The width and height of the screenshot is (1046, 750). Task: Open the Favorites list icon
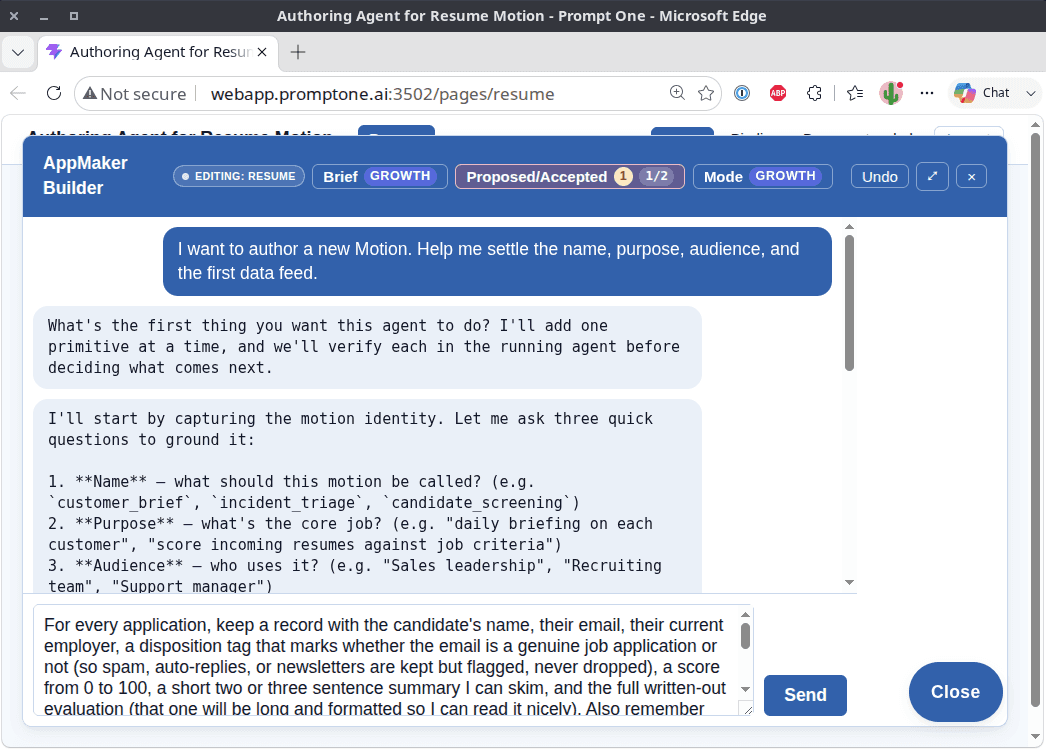pos(855,93)
